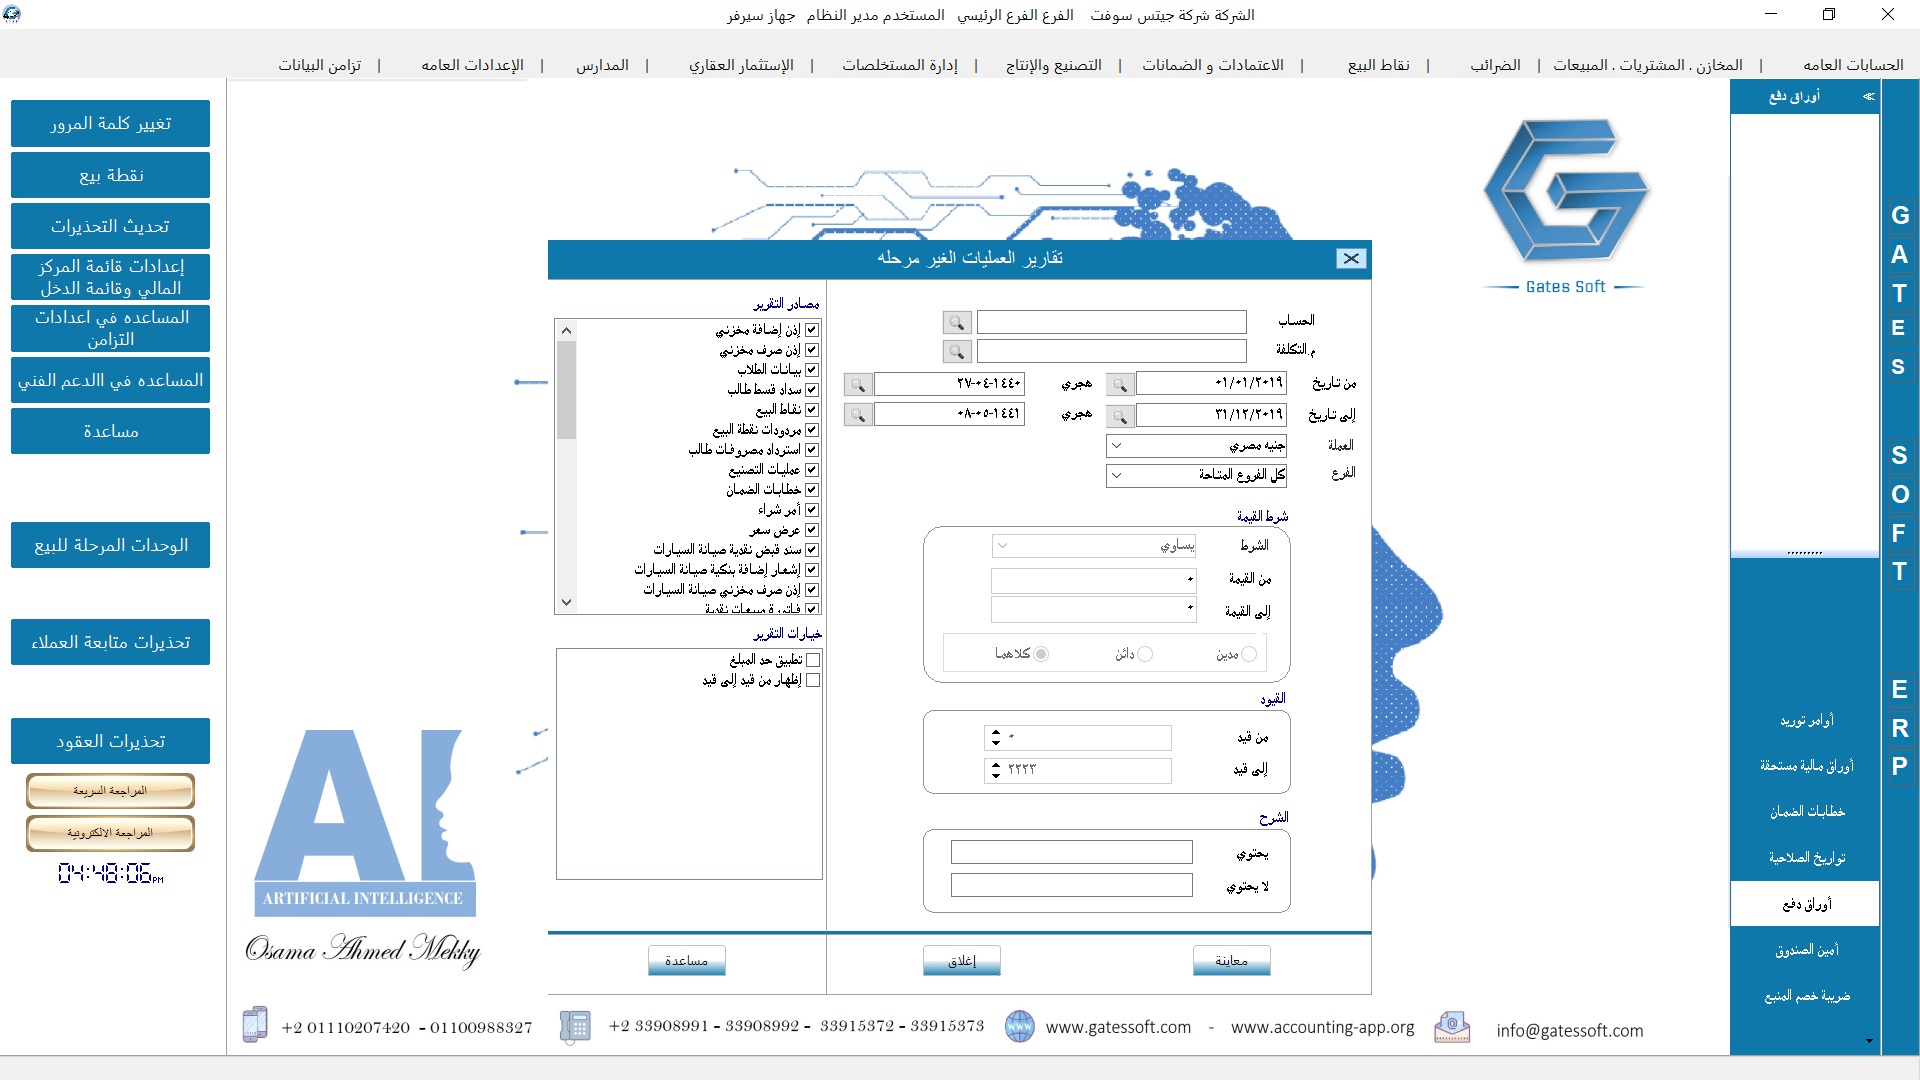Click the increment arrow of من قيد spinner
This screenshot has height=1080, width=1920.
995,732
